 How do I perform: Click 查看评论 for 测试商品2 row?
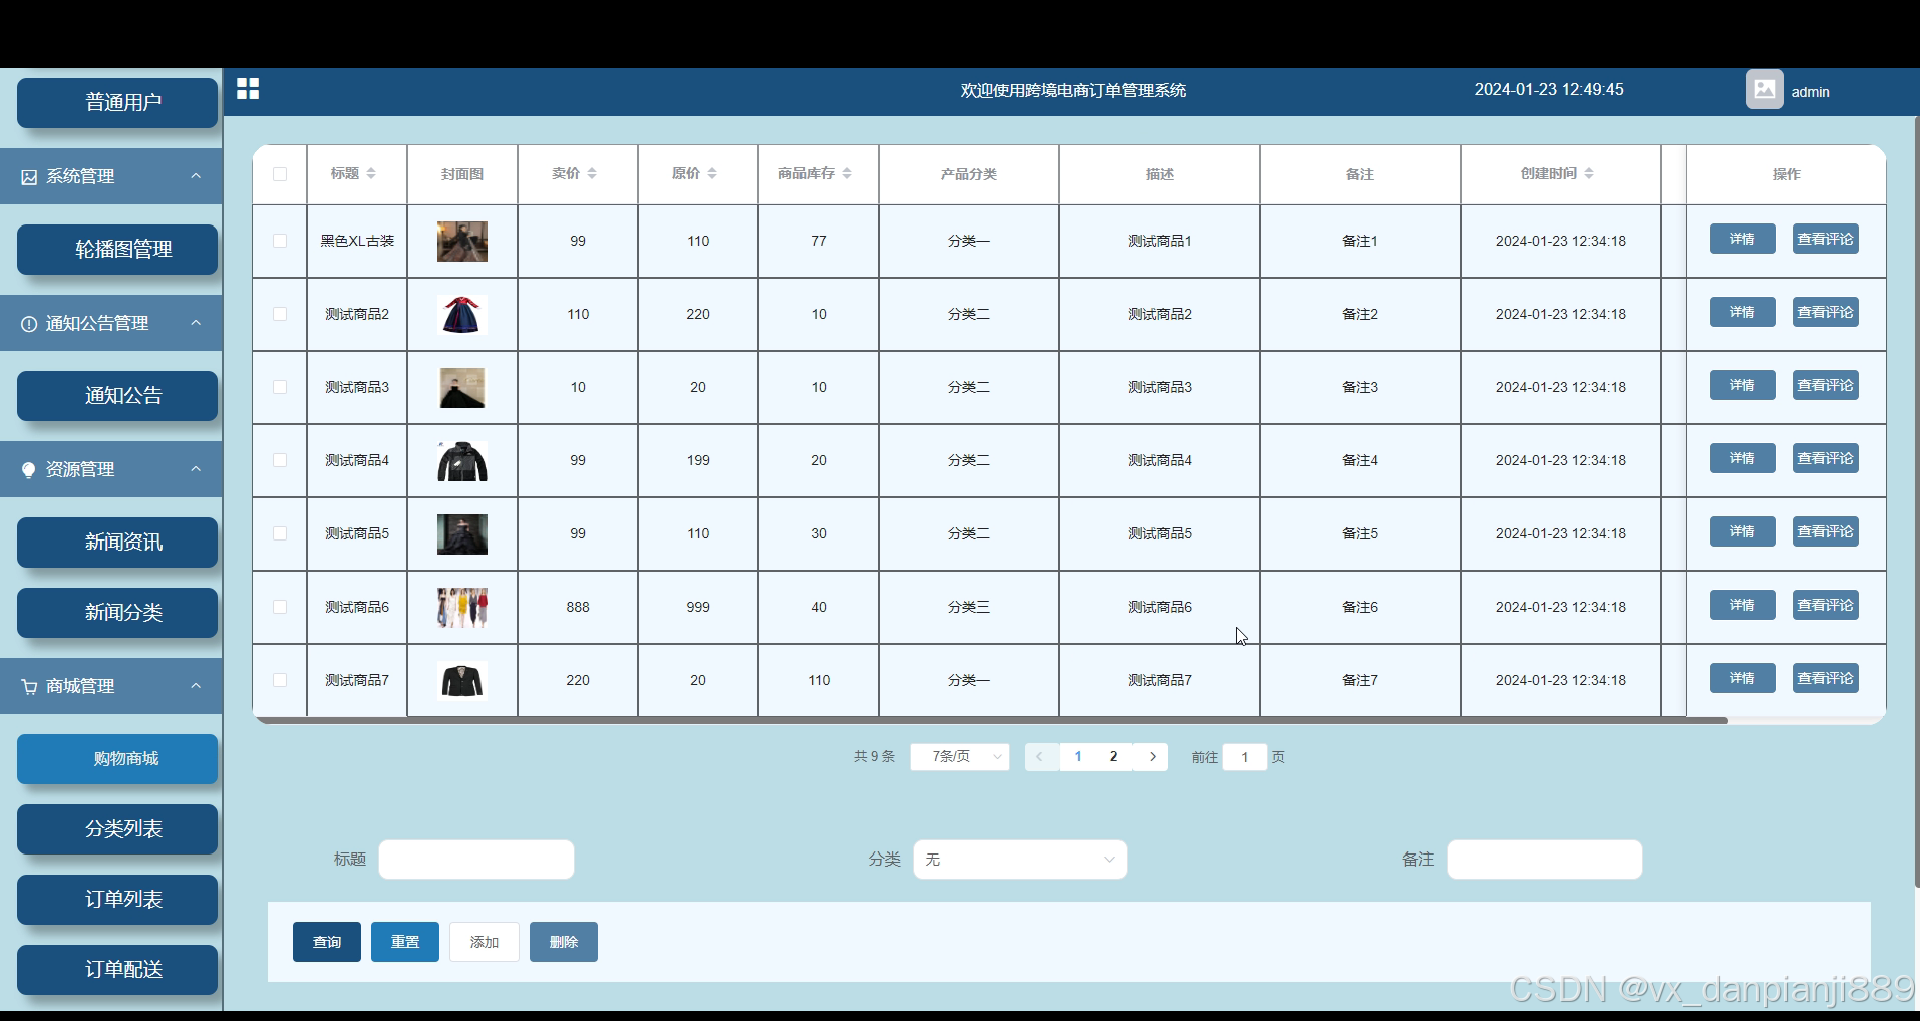point(1826,312)
